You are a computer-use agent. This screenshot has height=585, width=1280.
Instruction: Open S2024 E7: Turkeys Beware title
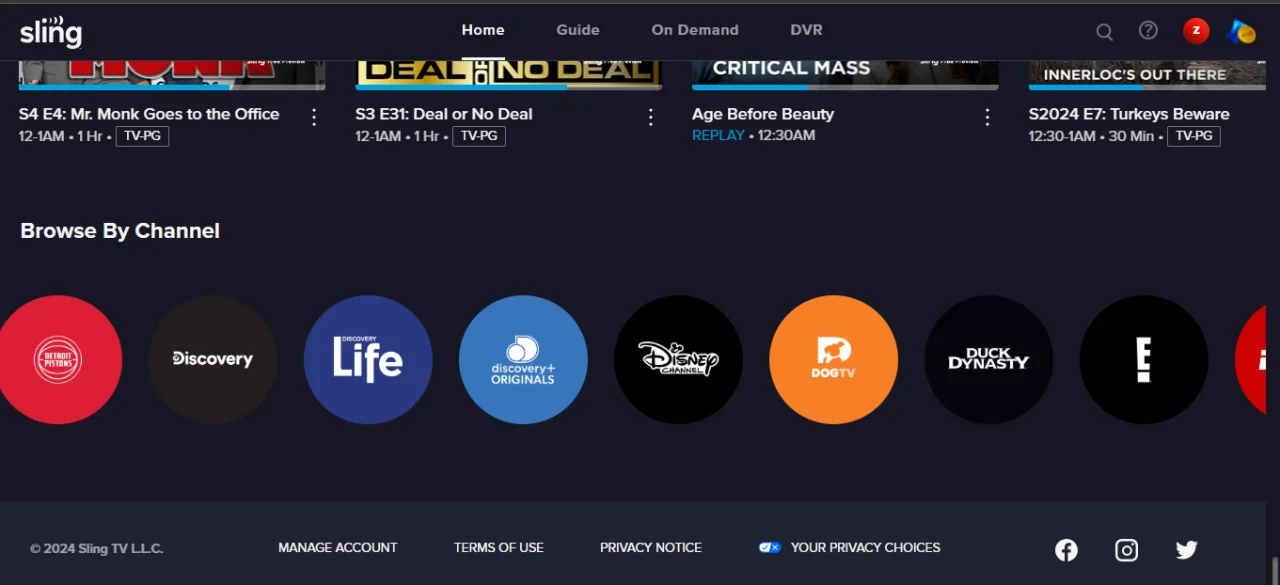tap(1129, 114)
